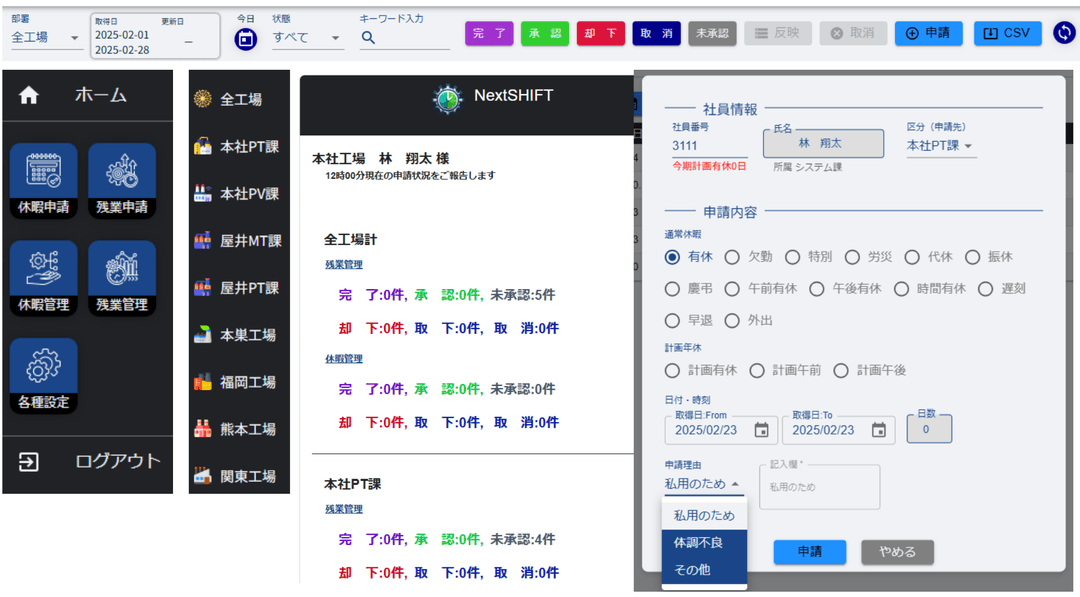Select the 欠勤 radio button
The width and height of the screenshot is (1080, 597).
click(733, 257)
